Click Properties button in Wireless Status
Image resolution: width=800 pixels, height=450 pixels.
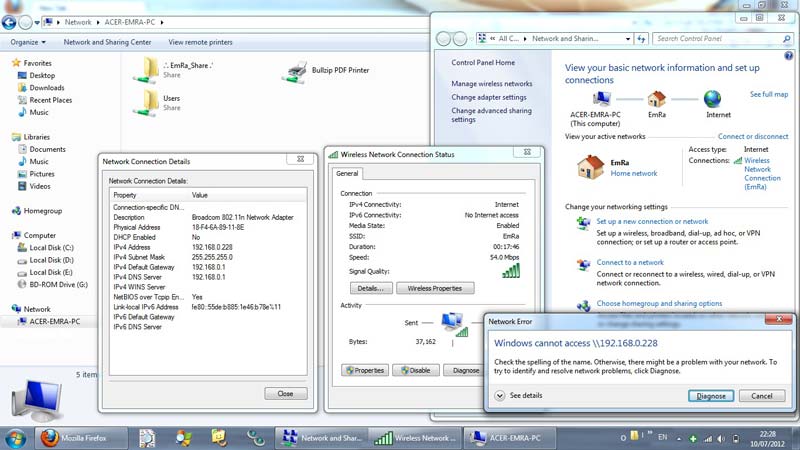pos(365,370)
